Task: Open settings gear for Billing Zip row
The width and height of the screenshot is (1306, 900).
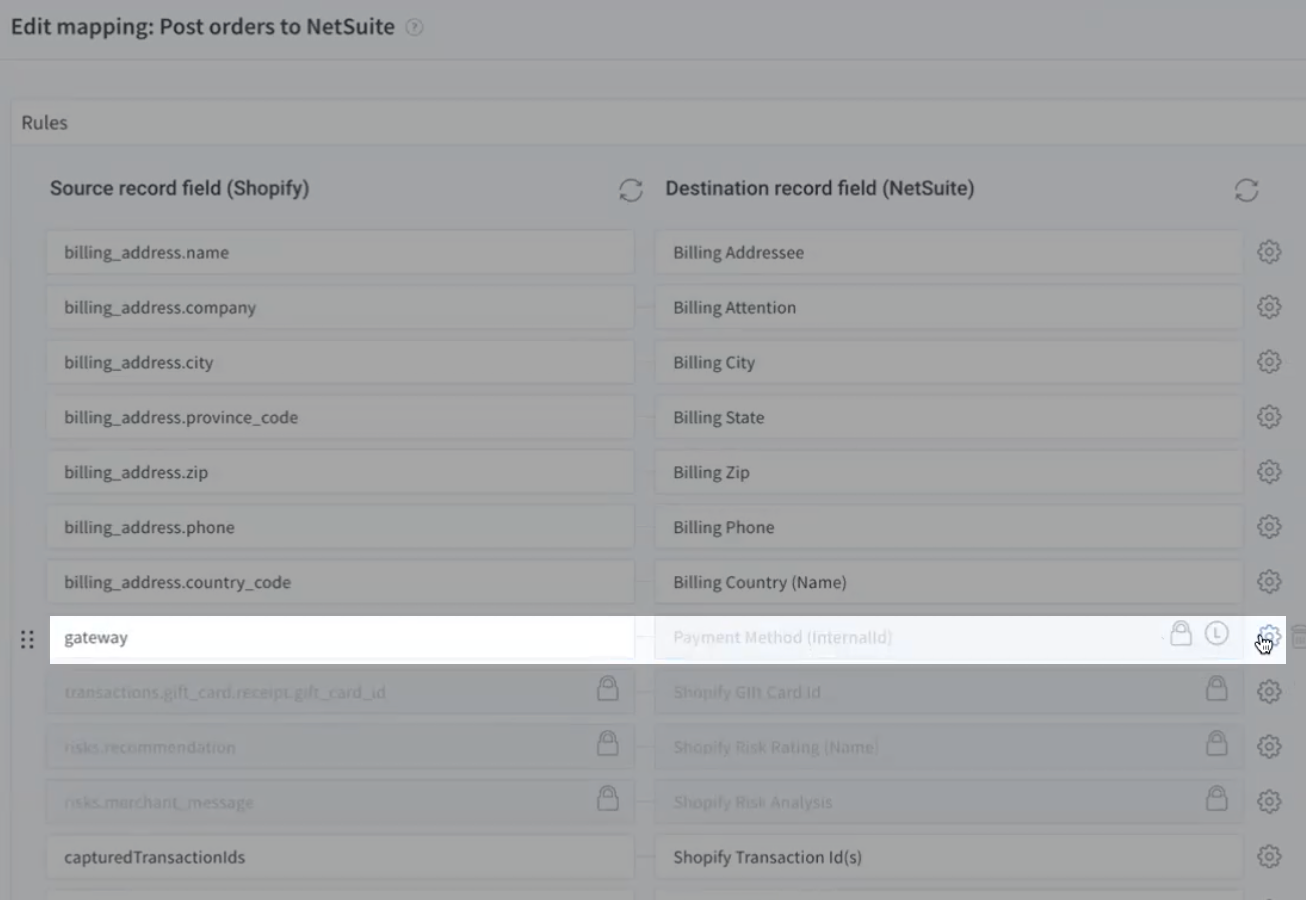Action: [x=1269, y=472]
